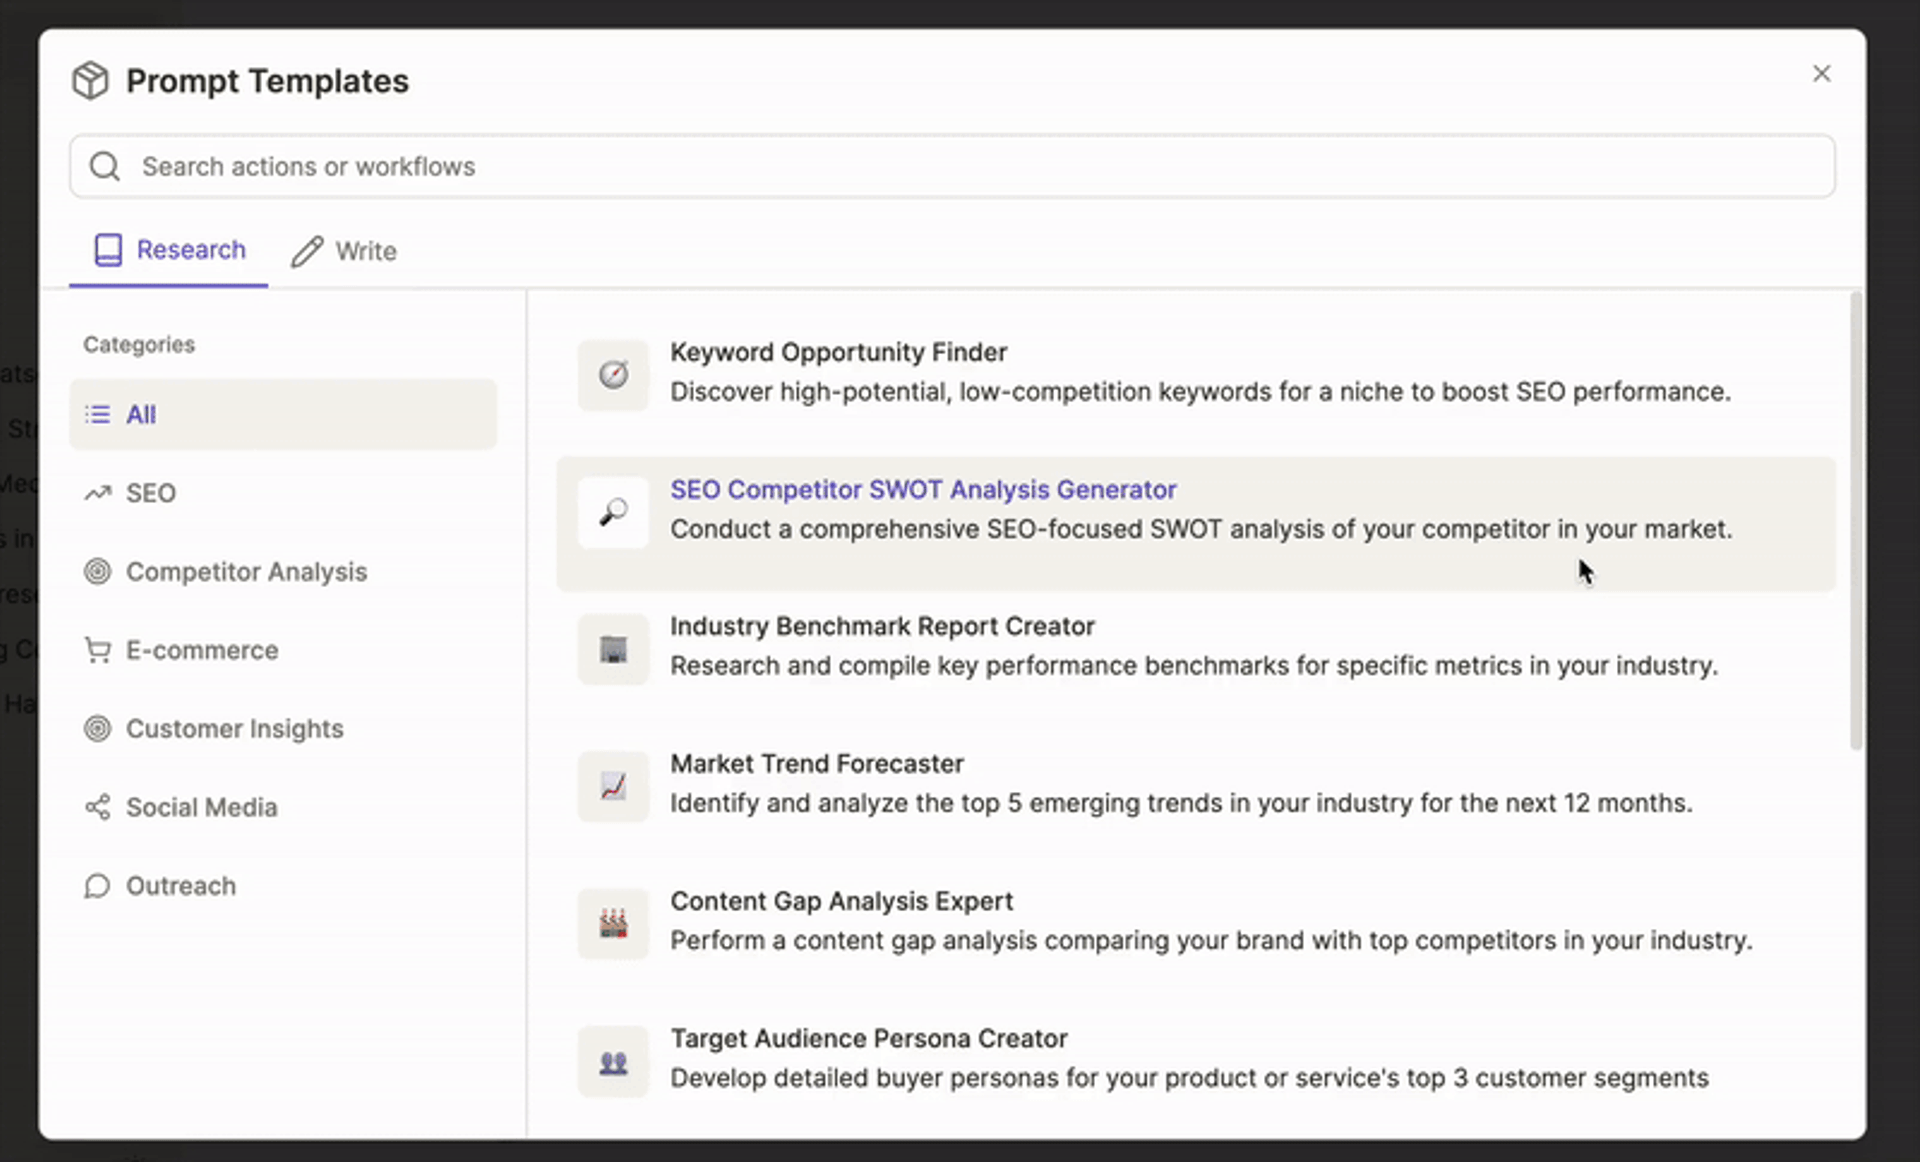Open the Competitor Analysis category
Screen dimensions: 1920x1162
(x=283, y=571)
